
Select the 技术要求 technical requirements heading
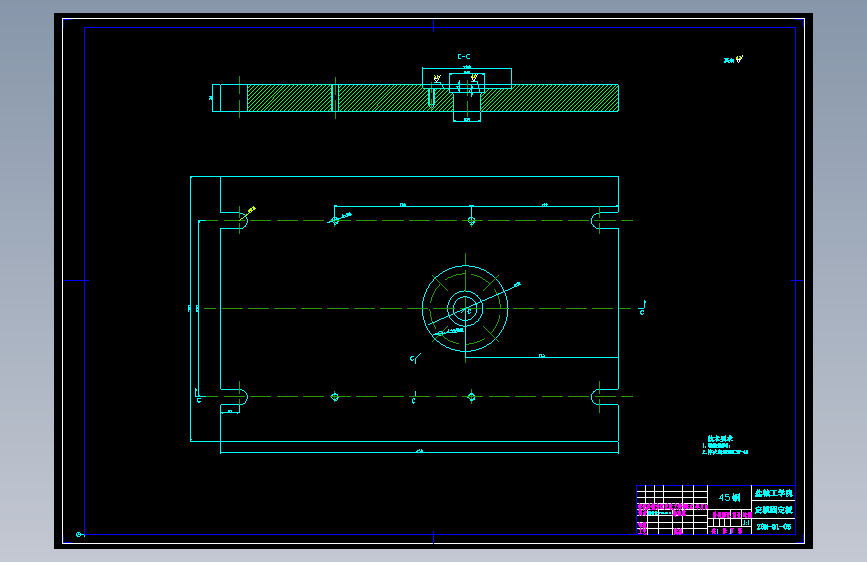720,439
